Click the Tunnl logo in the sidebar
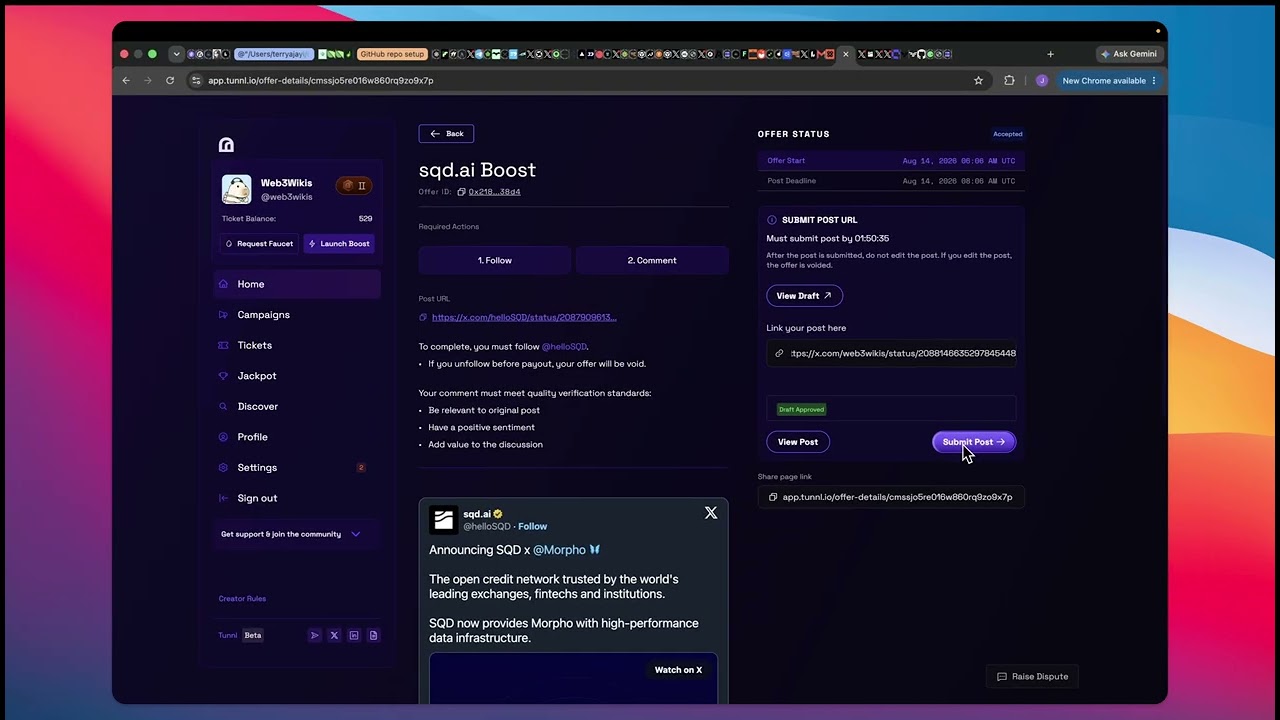 click(x=226, y=145)
